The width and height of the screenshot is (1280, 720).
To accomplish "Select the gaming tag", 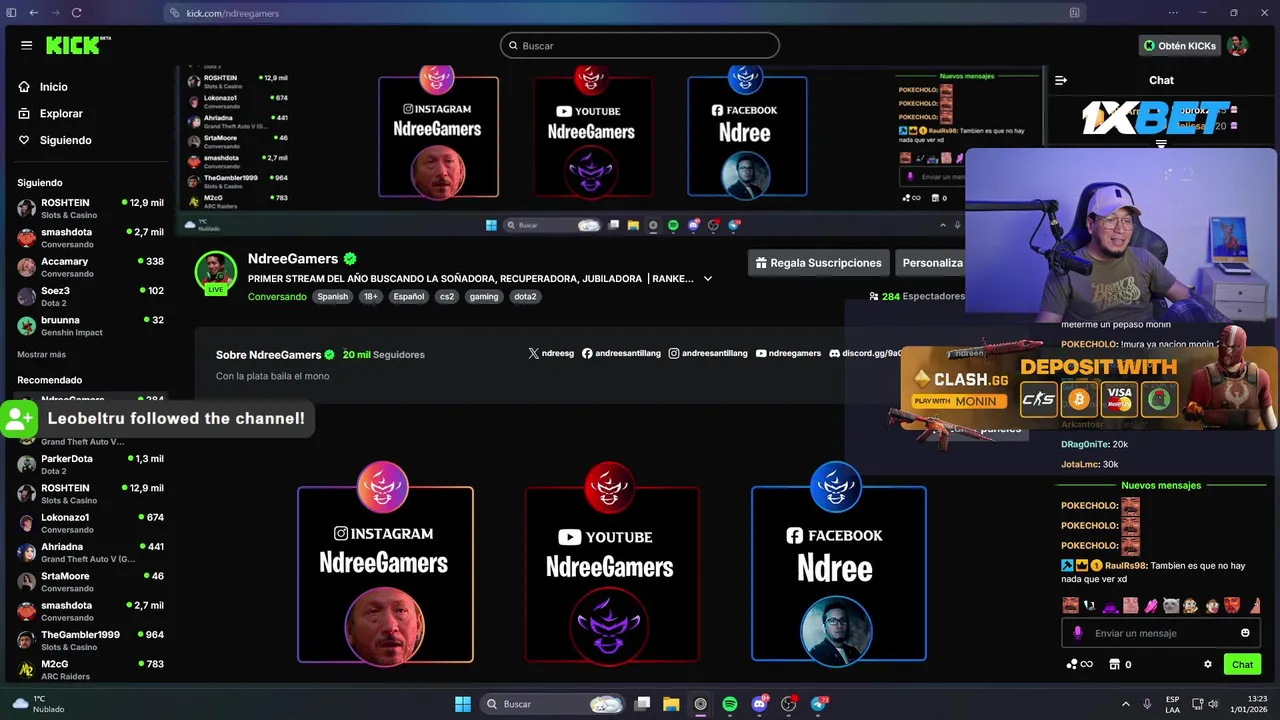I will click(x=483, y=297).
